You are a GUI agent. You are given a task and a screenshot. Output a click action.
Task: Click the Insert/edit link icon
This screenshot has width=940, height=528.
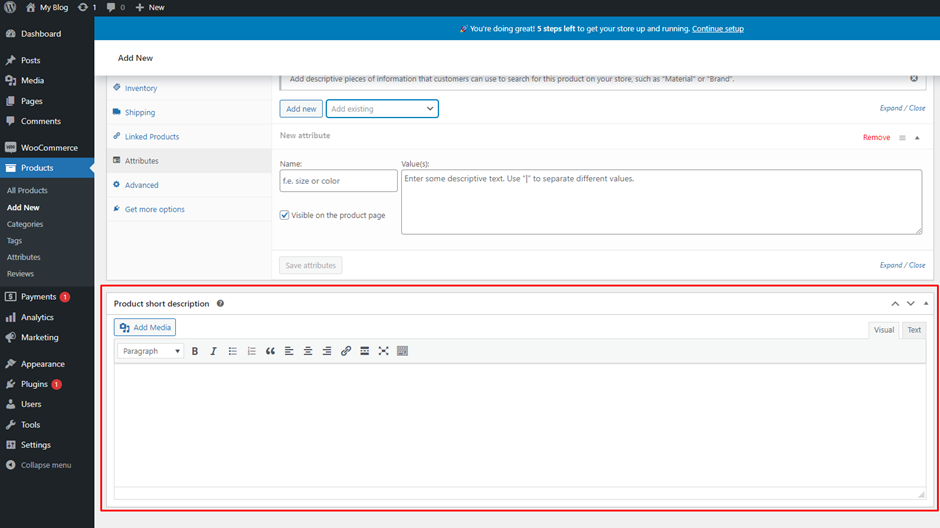[x=346, y=351]
